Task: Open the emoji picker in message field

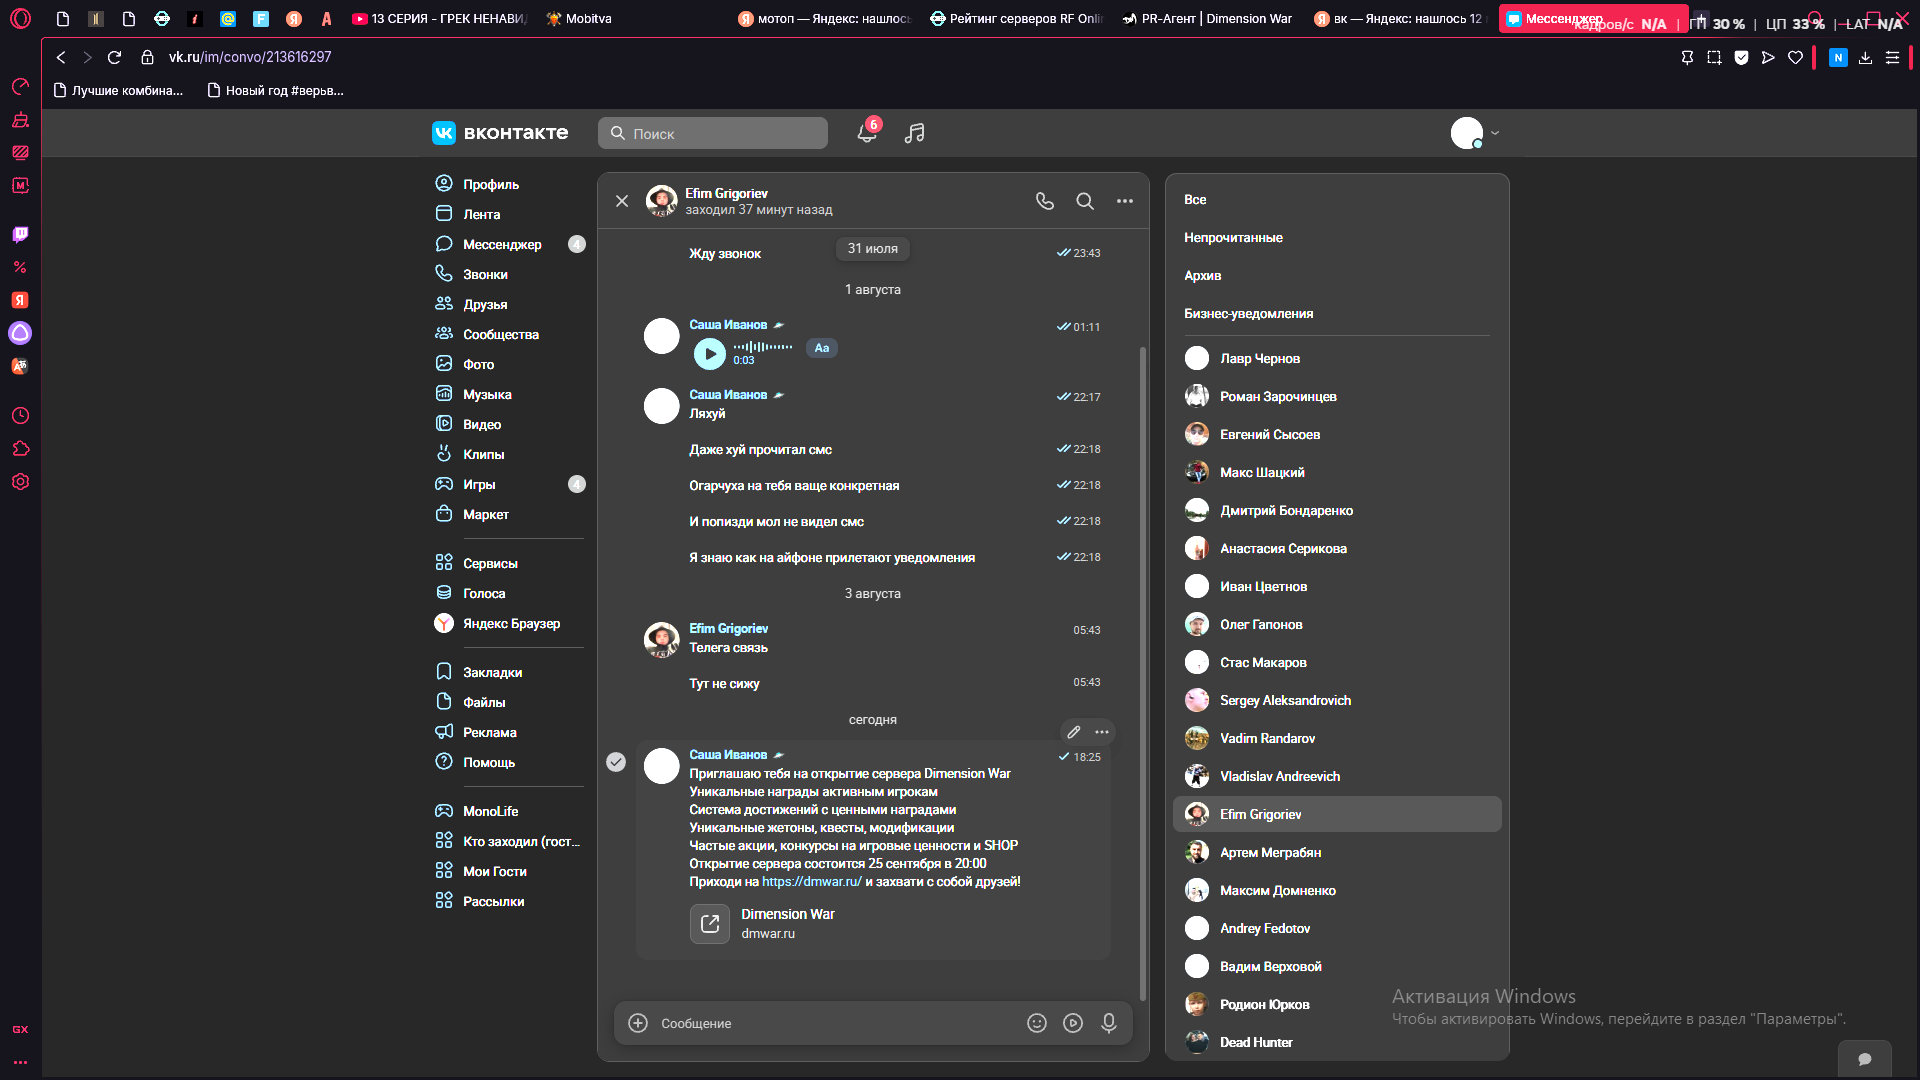Action: (x=1037, y=1023)
